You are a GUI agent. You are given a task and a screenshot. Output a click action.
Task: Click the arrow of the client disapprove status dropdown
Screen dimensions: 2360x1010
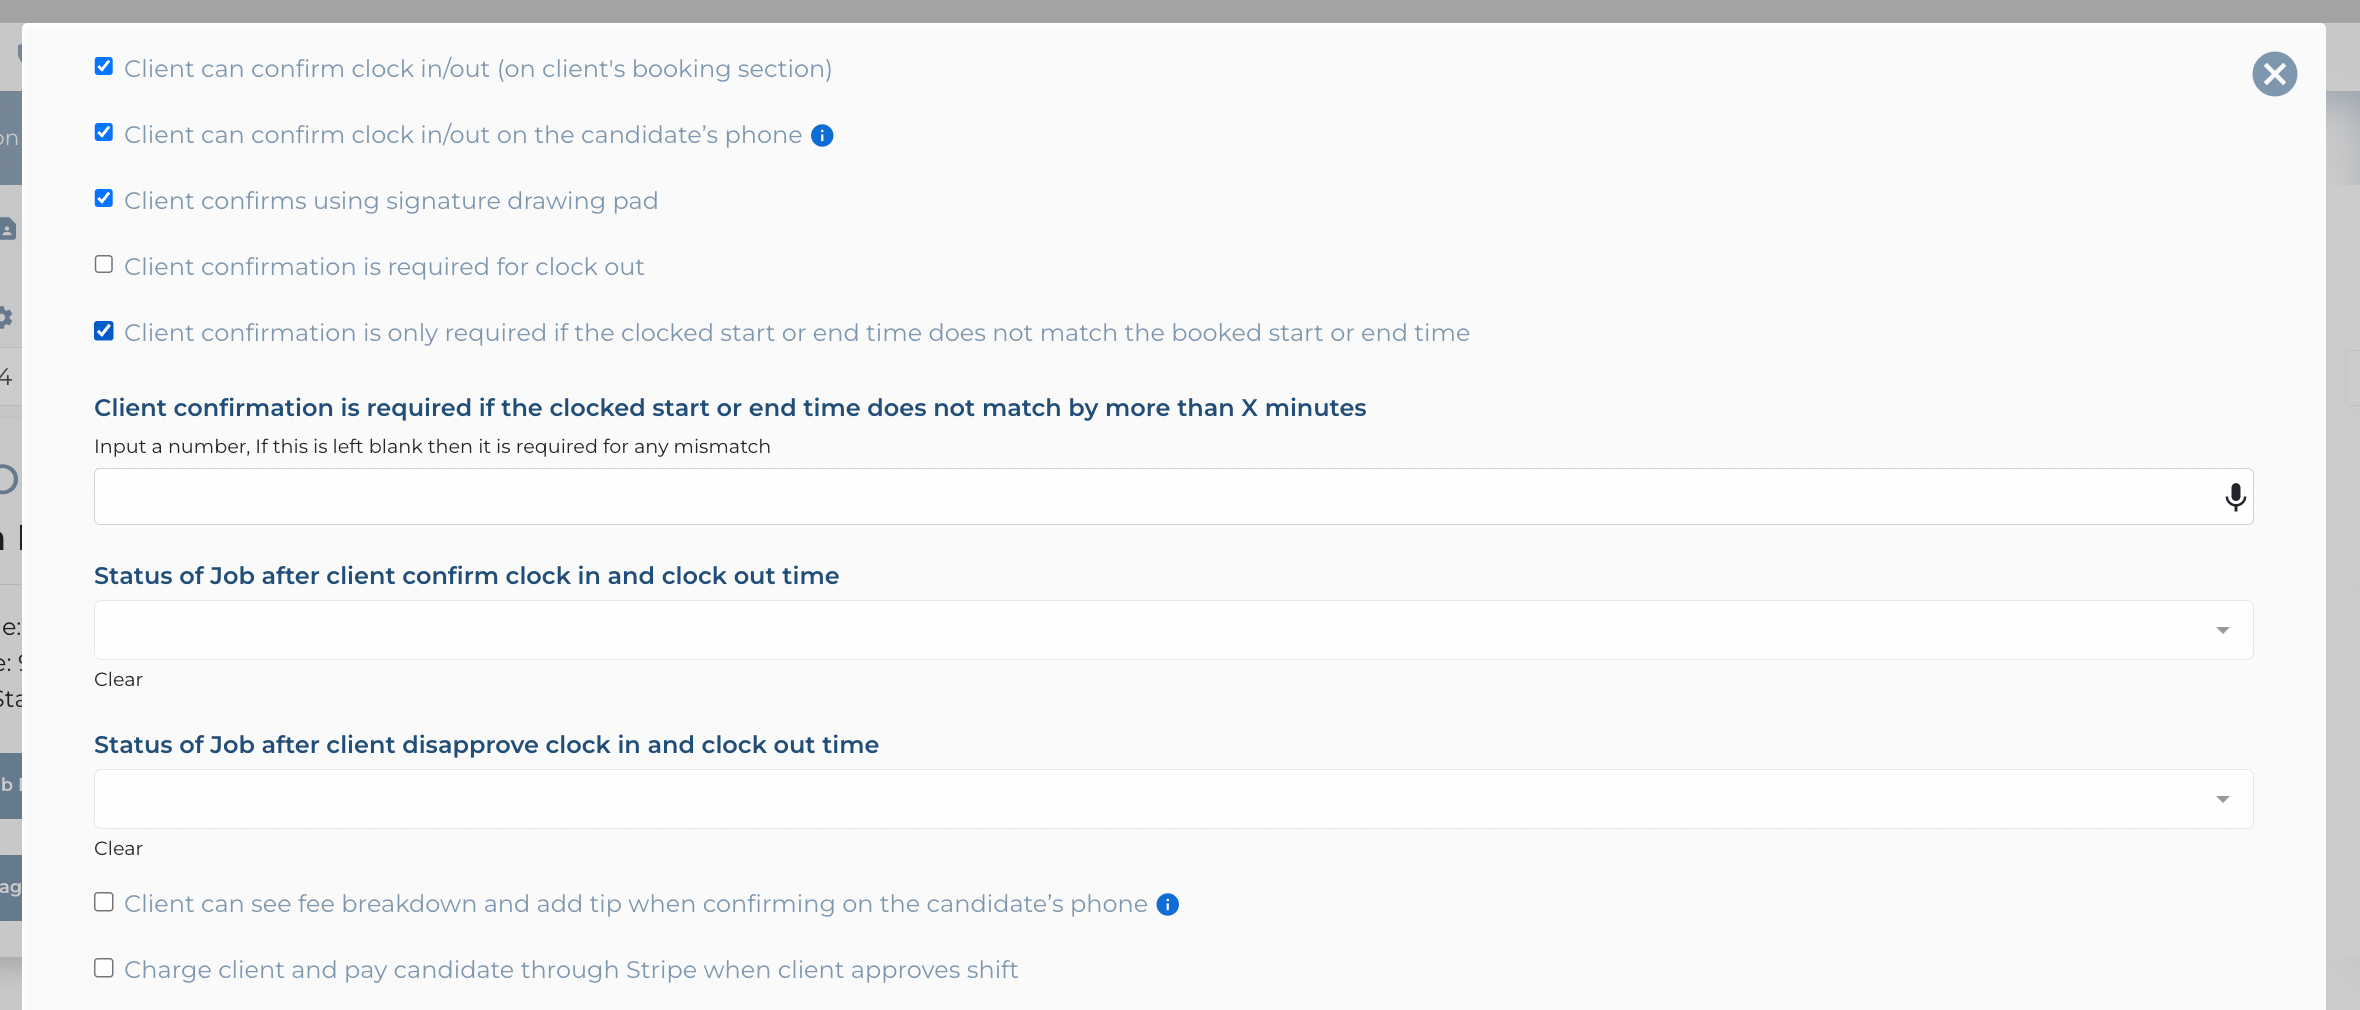point(2222,799)
